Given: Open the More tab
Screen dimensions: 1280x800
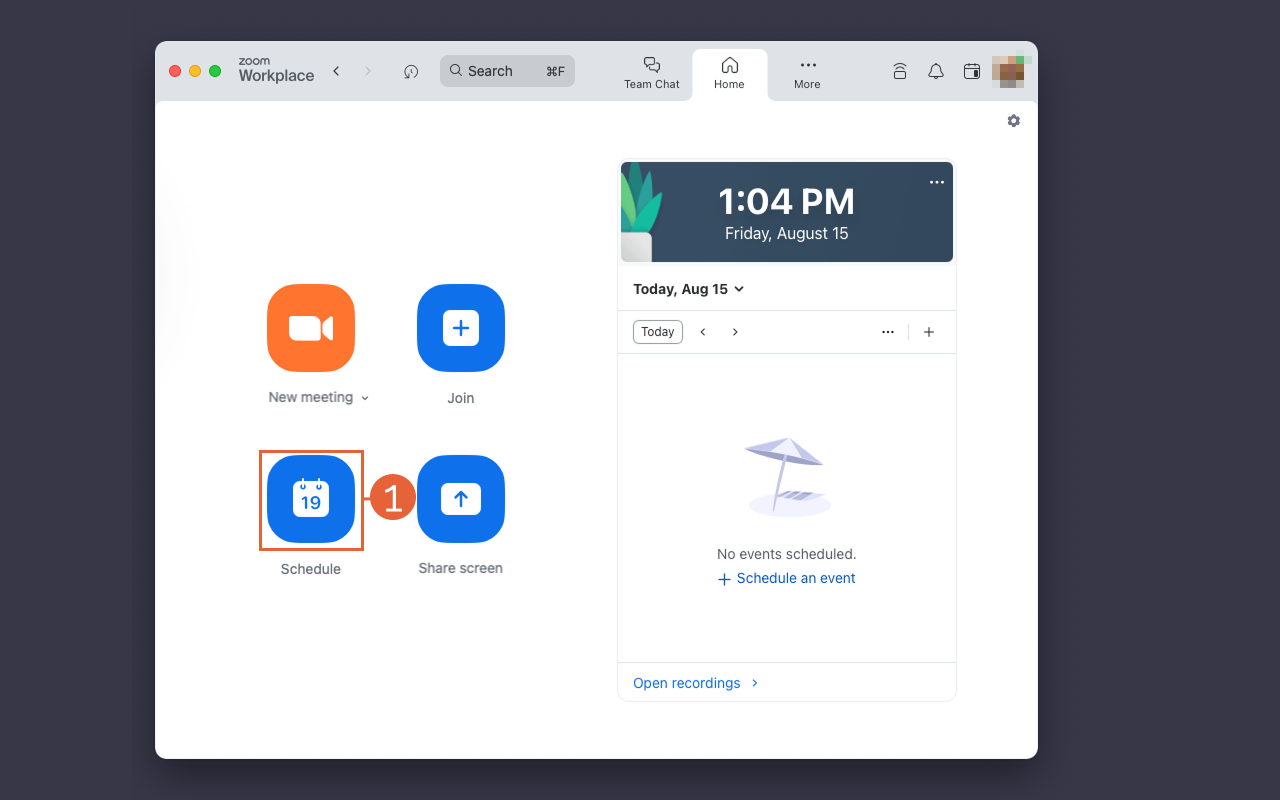Looking at the screenshot, I should [x=806, y=71].
